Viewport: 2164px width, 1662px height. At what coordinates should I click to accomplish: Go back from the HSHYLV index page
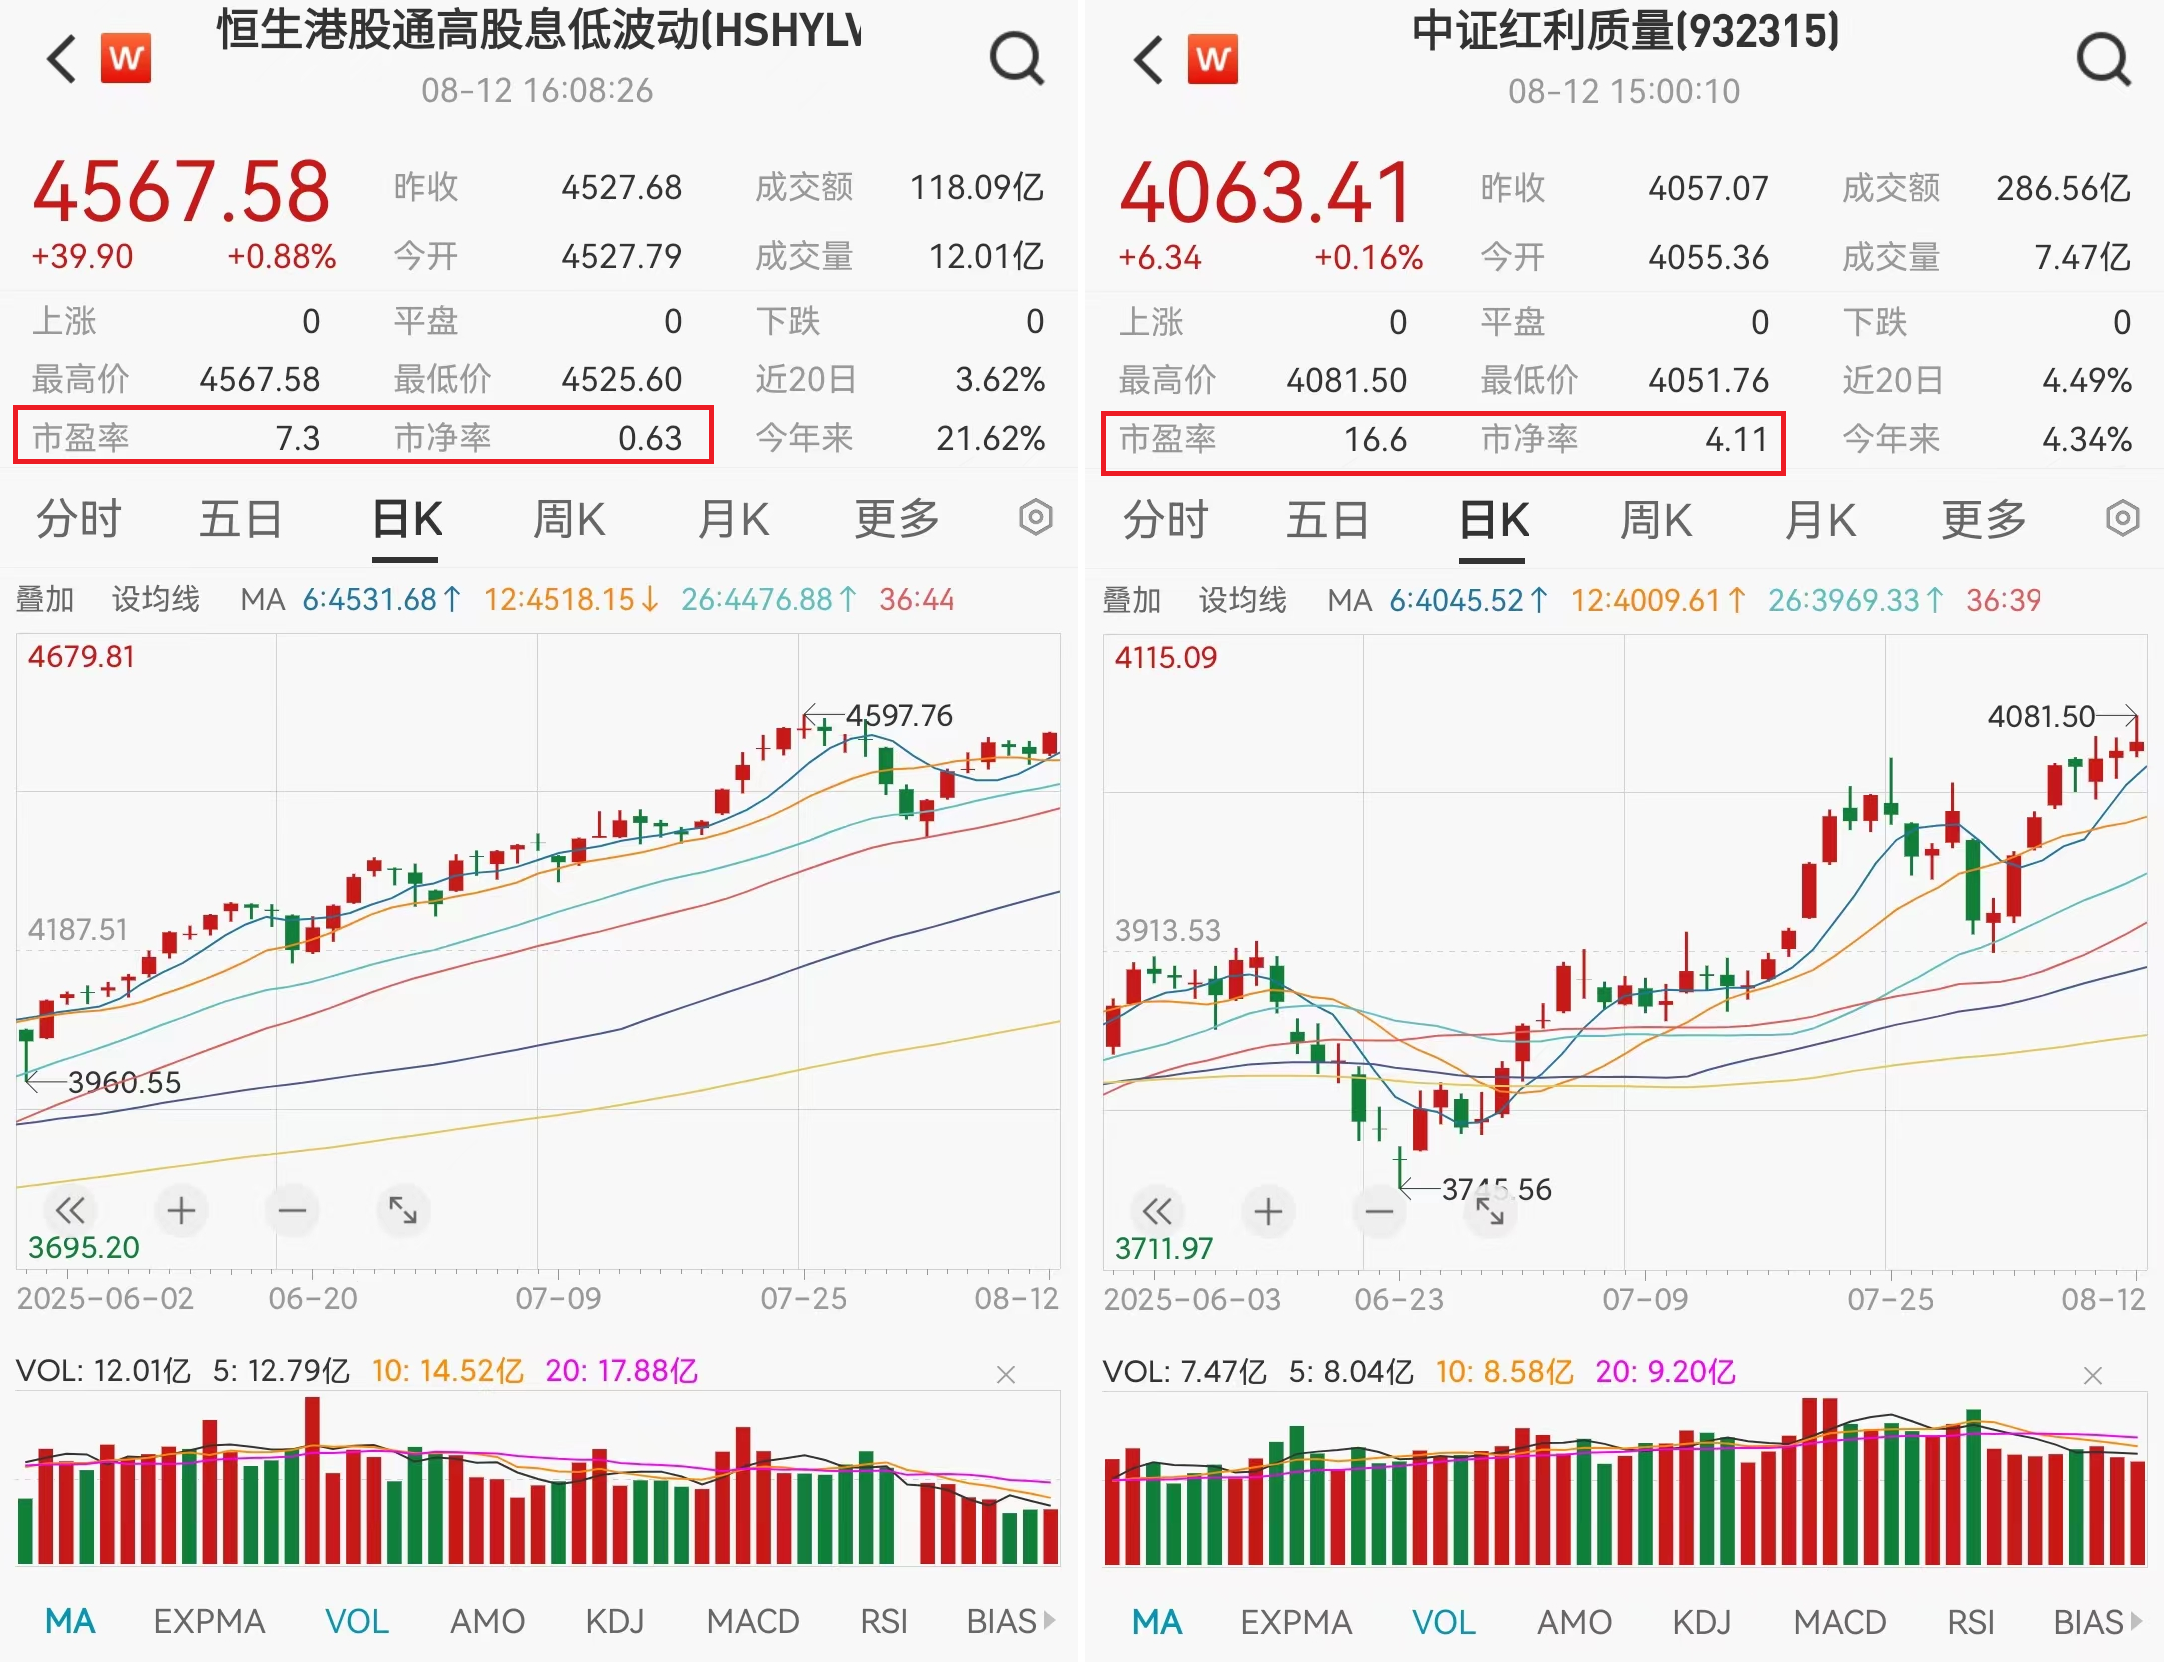click(62, 59)
